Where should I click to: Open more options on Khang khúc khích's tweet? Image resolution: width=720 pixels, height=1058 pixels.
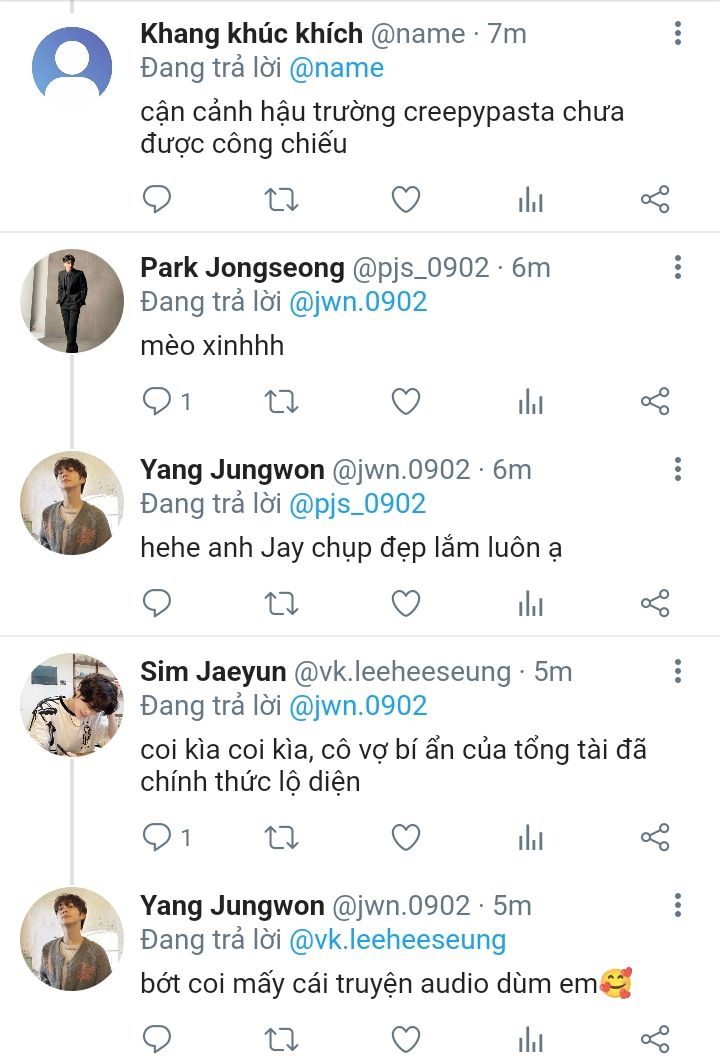click(678, 34)
